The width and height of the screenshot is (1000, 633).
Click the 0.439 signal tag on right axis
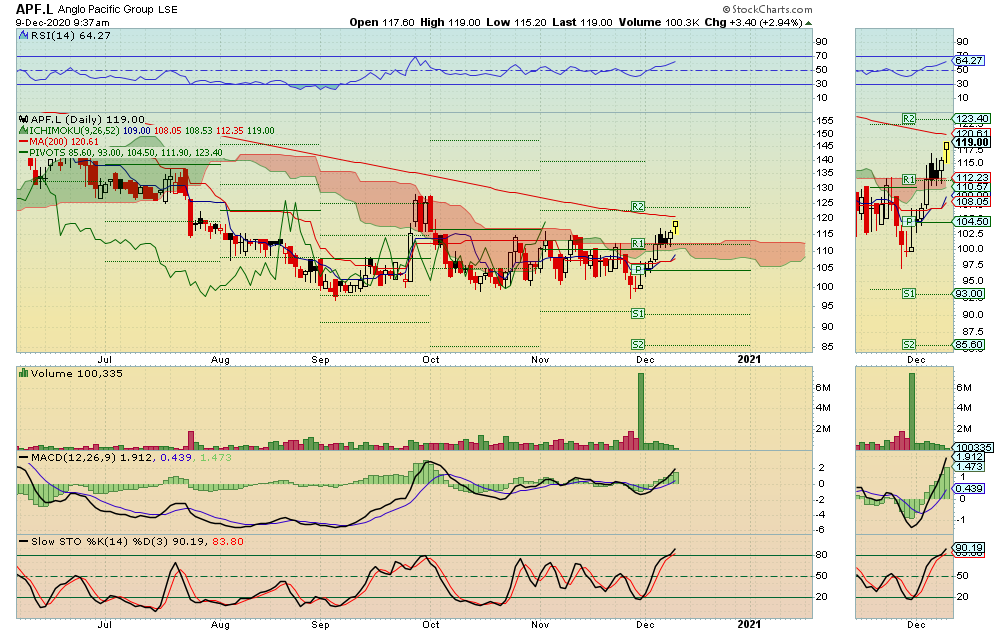[x=968, y=488]
